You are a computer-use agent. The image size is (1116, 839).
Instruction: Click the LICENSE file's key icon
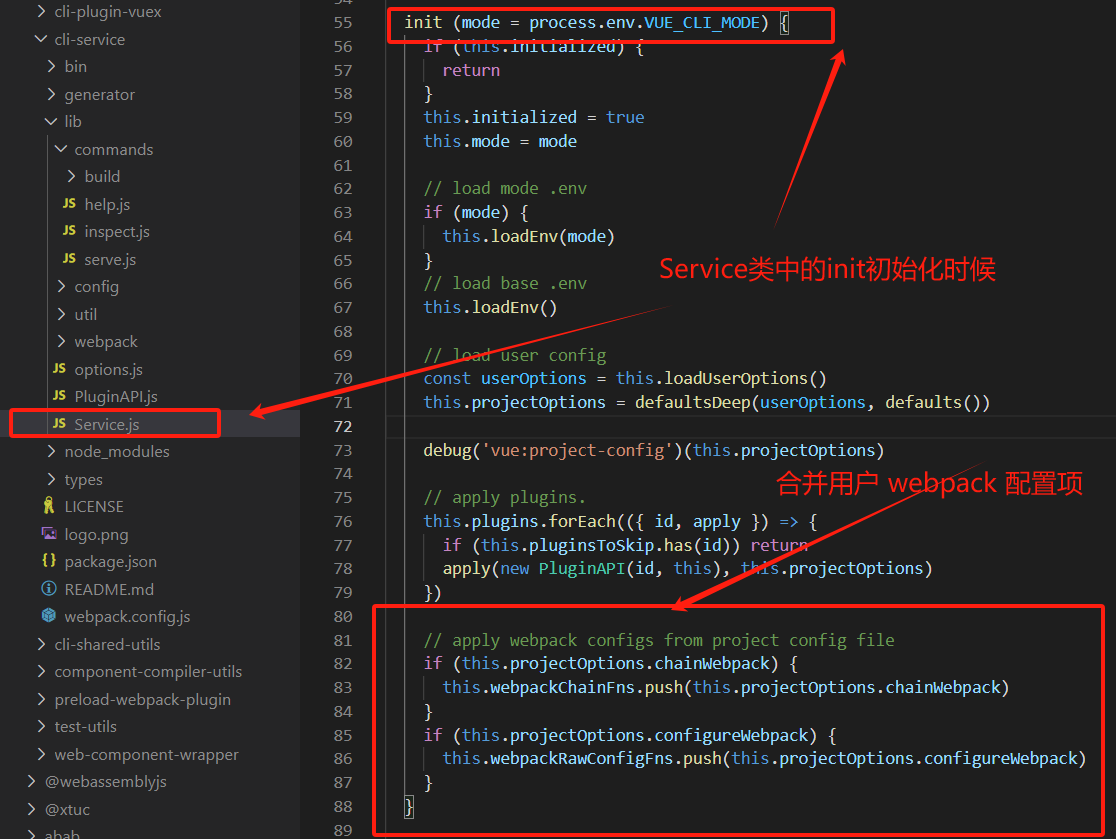pyautogui.click(x=48, y=506)
